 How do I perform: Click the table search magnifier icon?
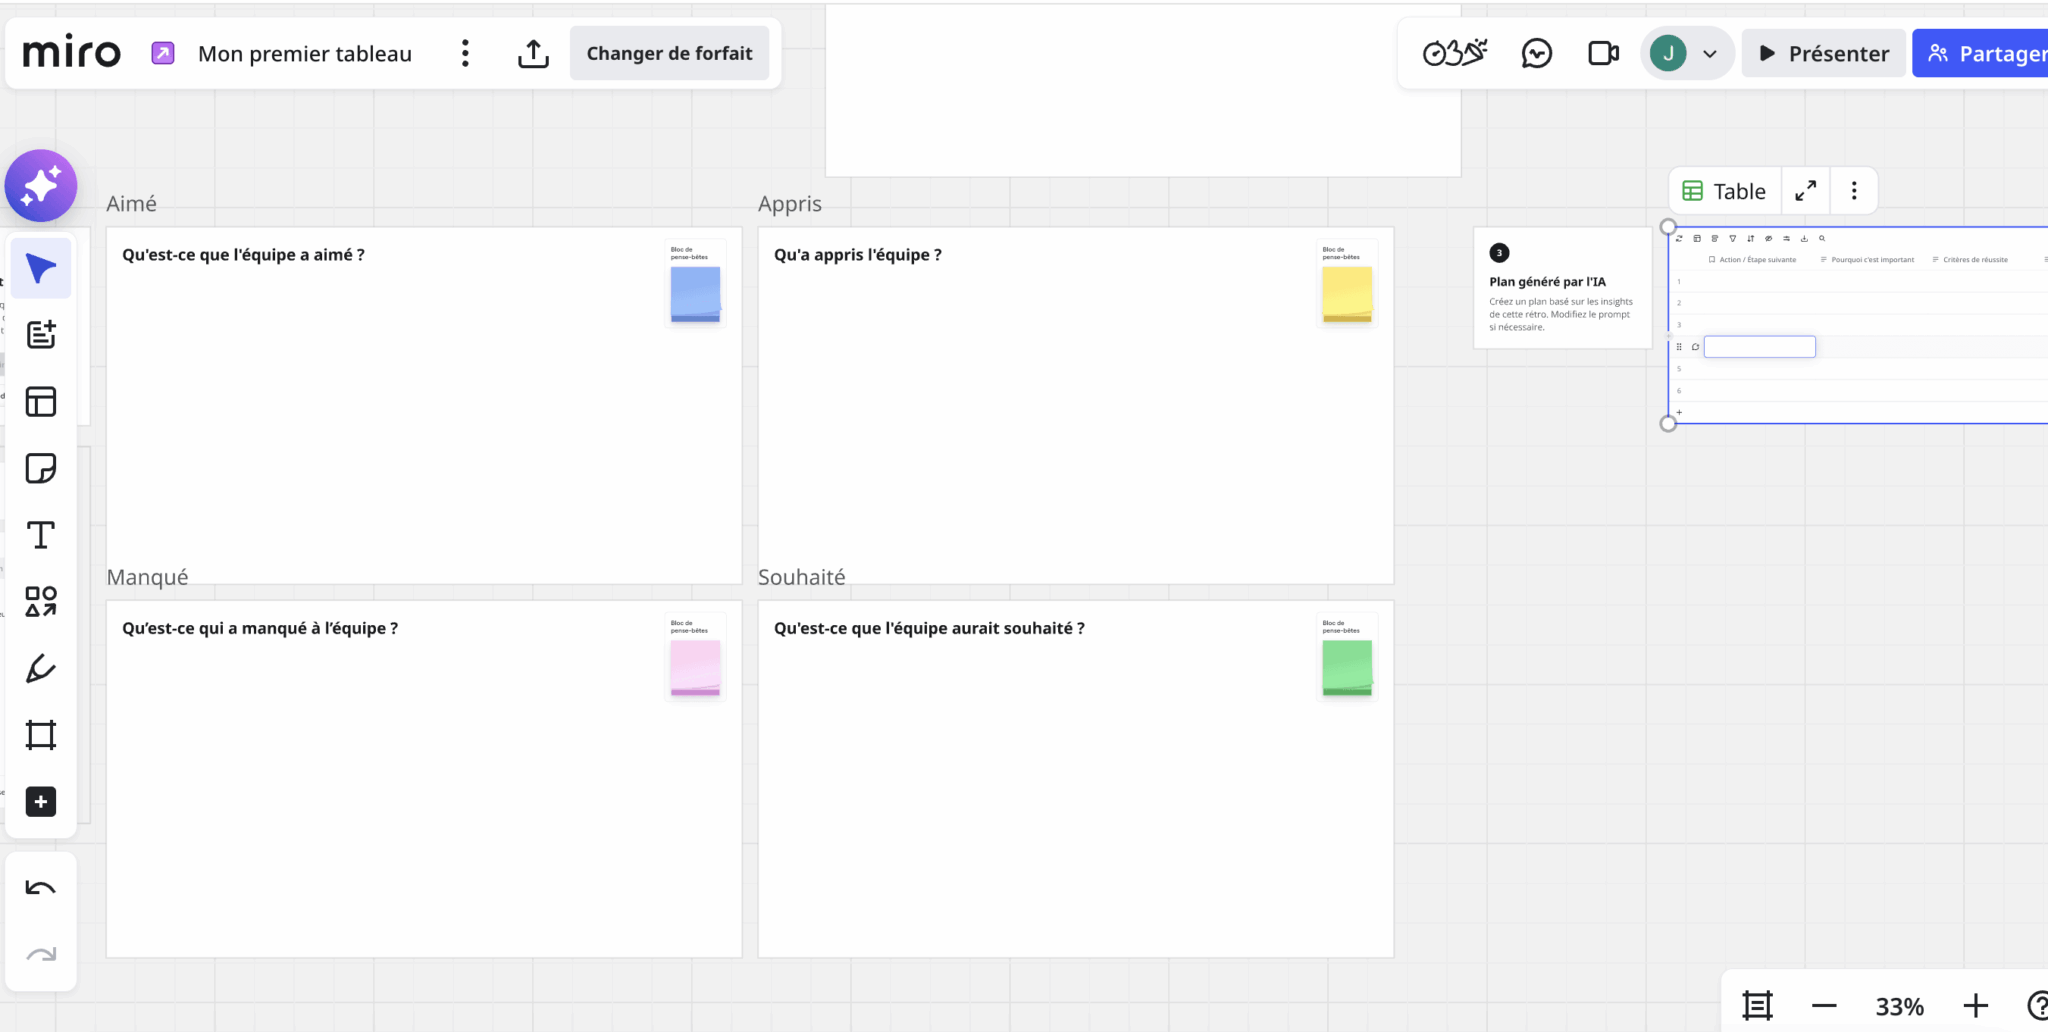click(x=1822, y=238)
